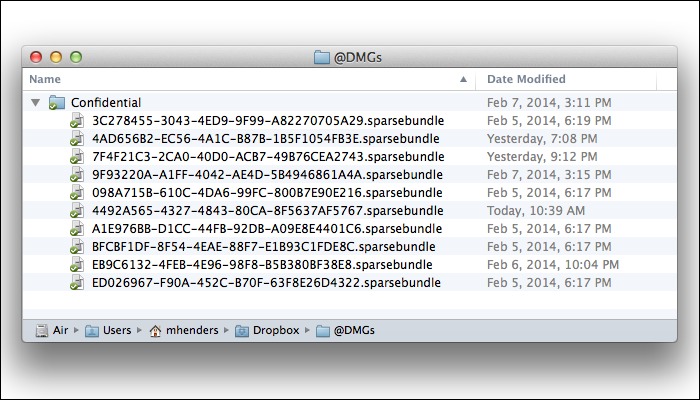Click file icon for ED026967 sparsebundle
The image size is (700, 400).
click(77, 282)
